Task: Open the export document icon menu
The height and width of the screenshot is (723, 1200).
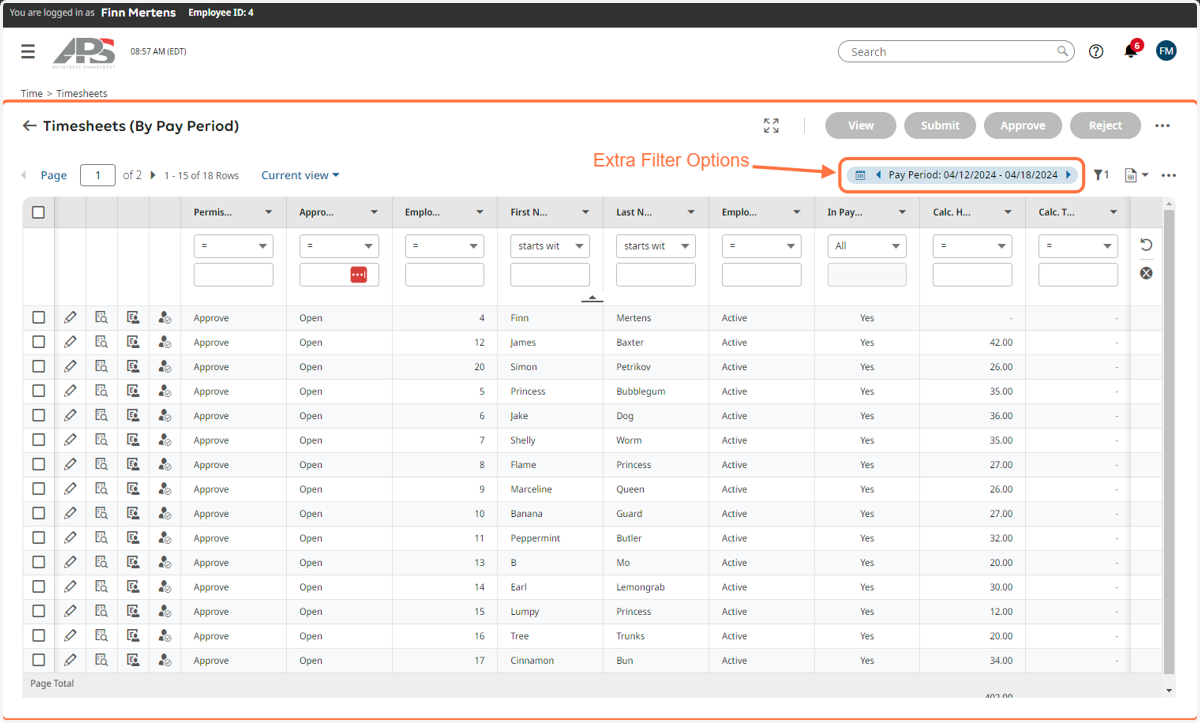Action: (x=1136, y=175)
